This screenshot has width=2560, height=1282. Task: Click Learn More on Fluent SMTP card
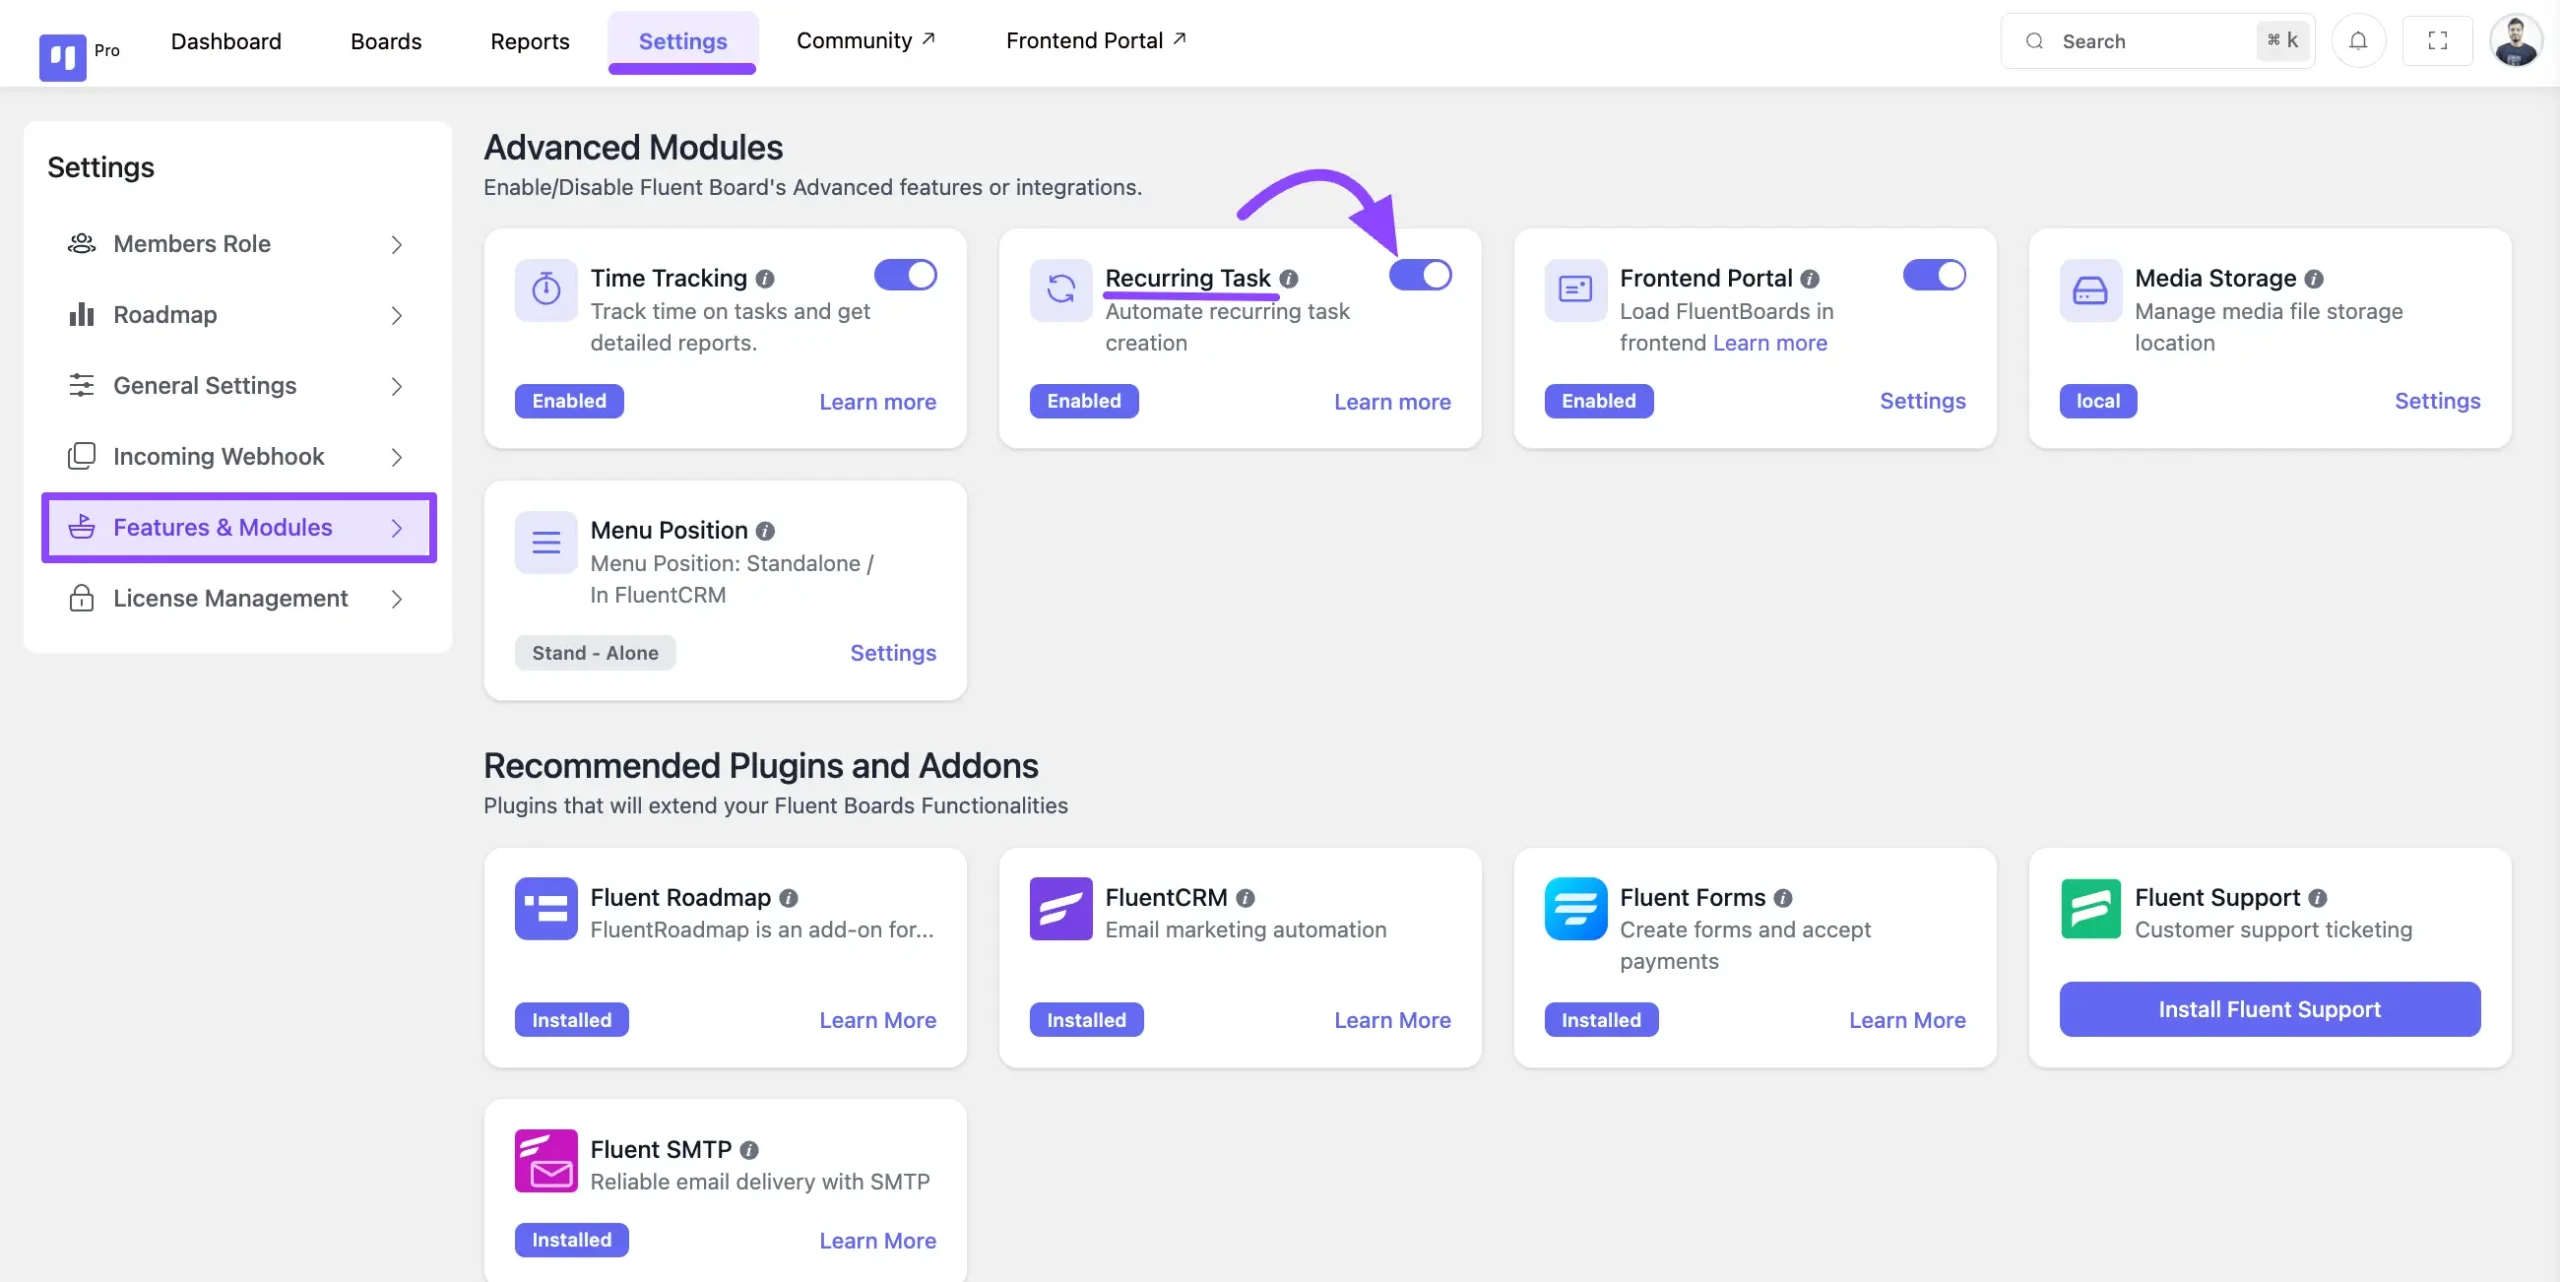878,1241
